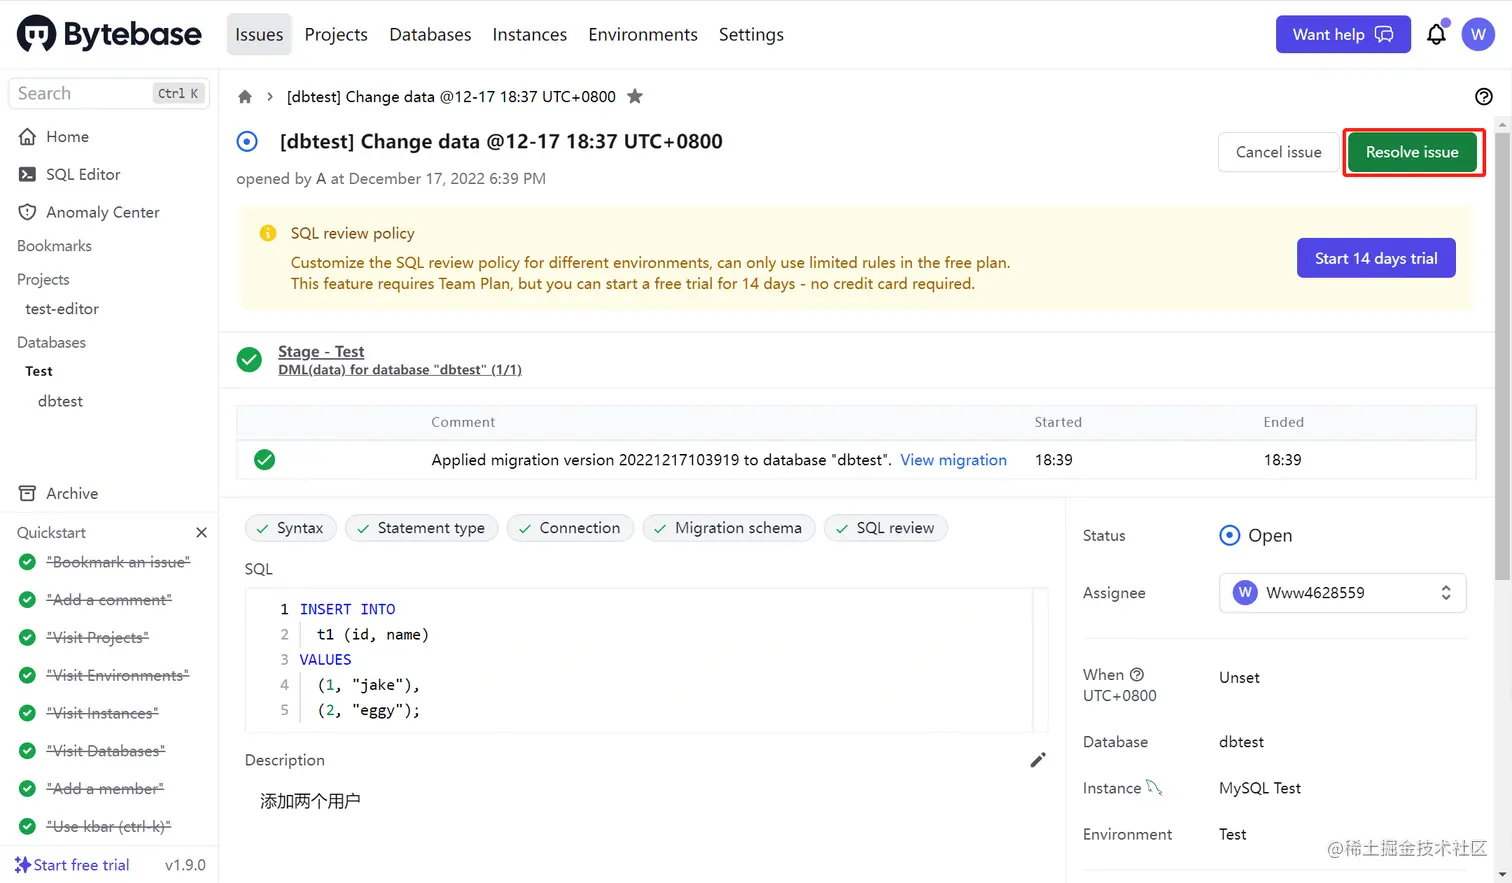Screen dimensions: 1512x883
Task: Go to home via breadcrumb icon
Action: tap(245, 97)
